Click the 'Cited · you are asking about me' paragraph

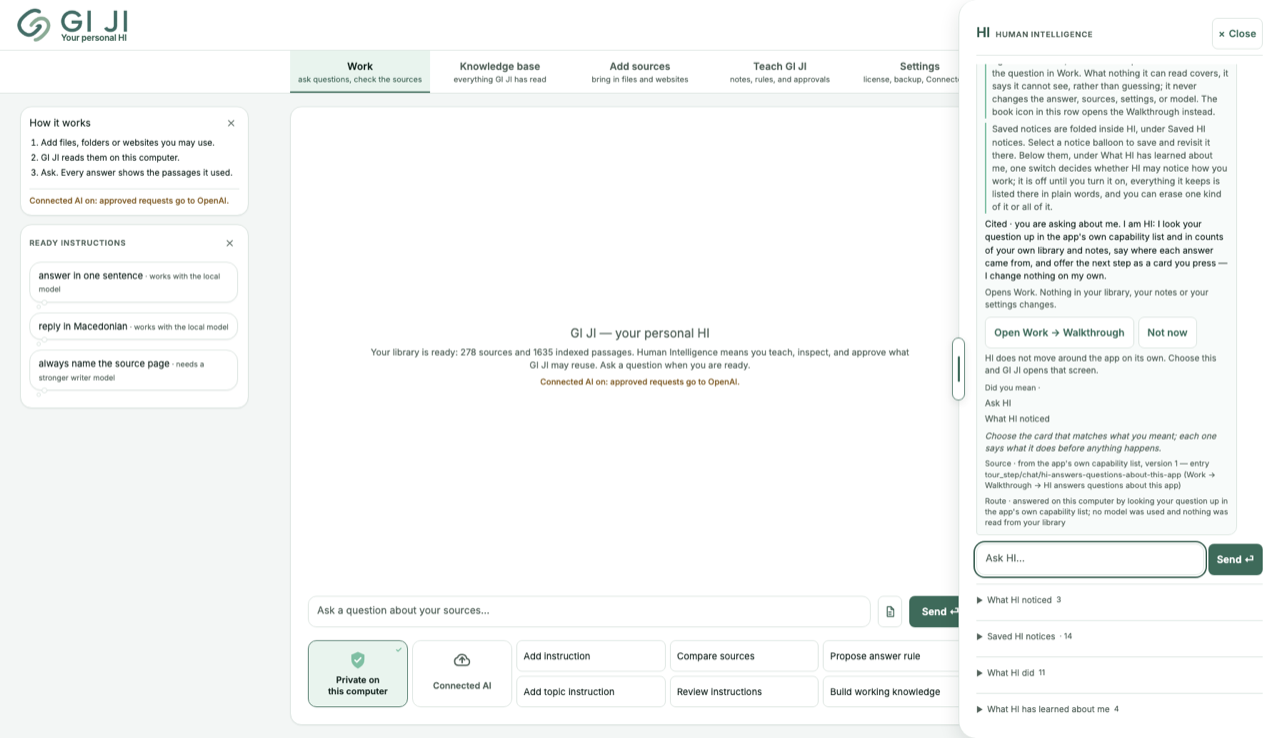[1106, 250]
